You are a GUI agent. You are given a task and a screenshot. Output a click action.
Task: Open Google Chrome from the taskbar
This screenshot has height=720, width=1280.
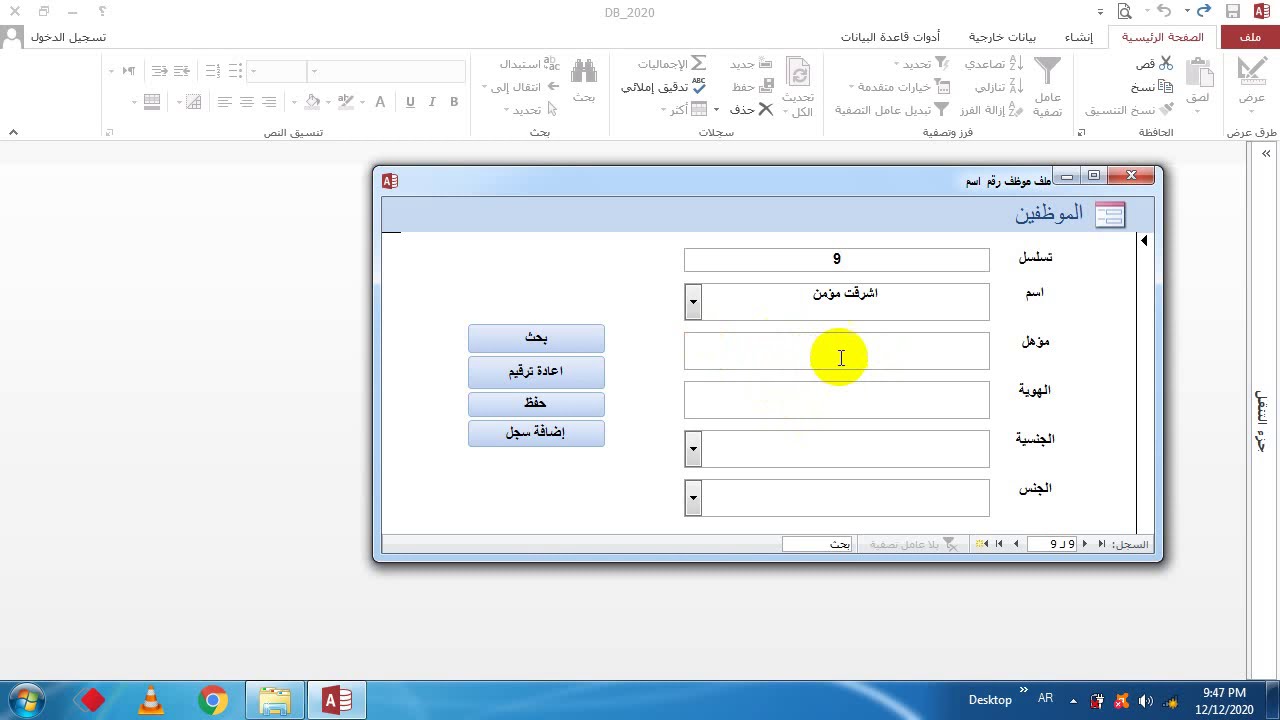[213, 700]
